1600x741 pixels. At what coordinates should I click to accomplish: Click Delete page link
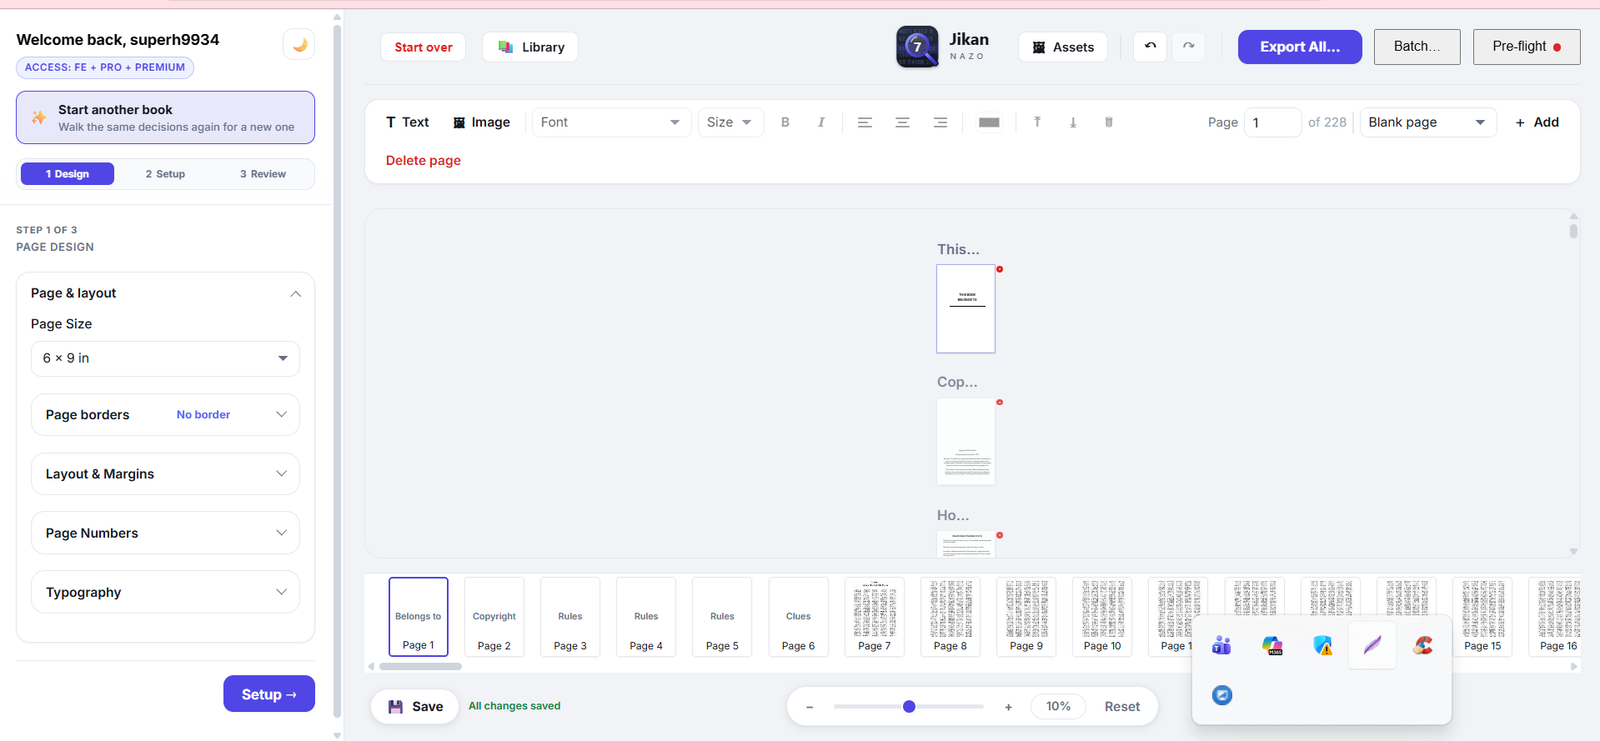click(423, 160)
